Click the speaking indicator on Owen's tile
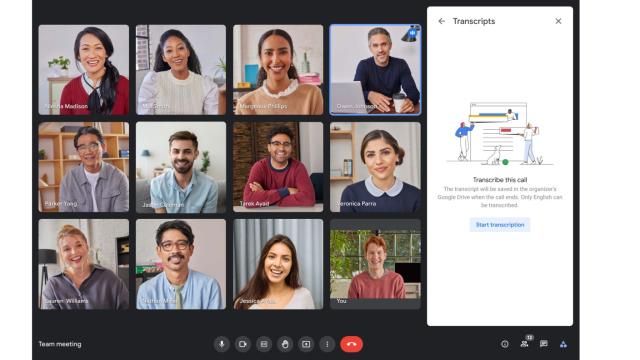Screen dimensions: 640x360 tap(413, 33)
